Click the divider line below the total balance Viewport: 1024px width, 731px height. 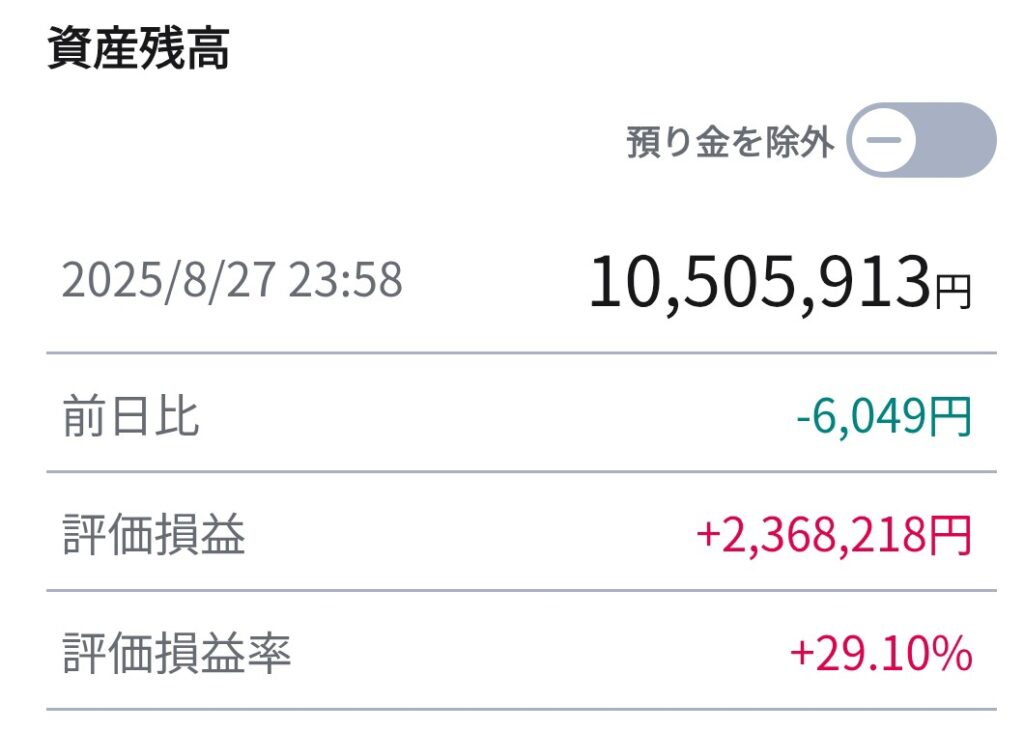pyautogui.click(x=521, y=353)
